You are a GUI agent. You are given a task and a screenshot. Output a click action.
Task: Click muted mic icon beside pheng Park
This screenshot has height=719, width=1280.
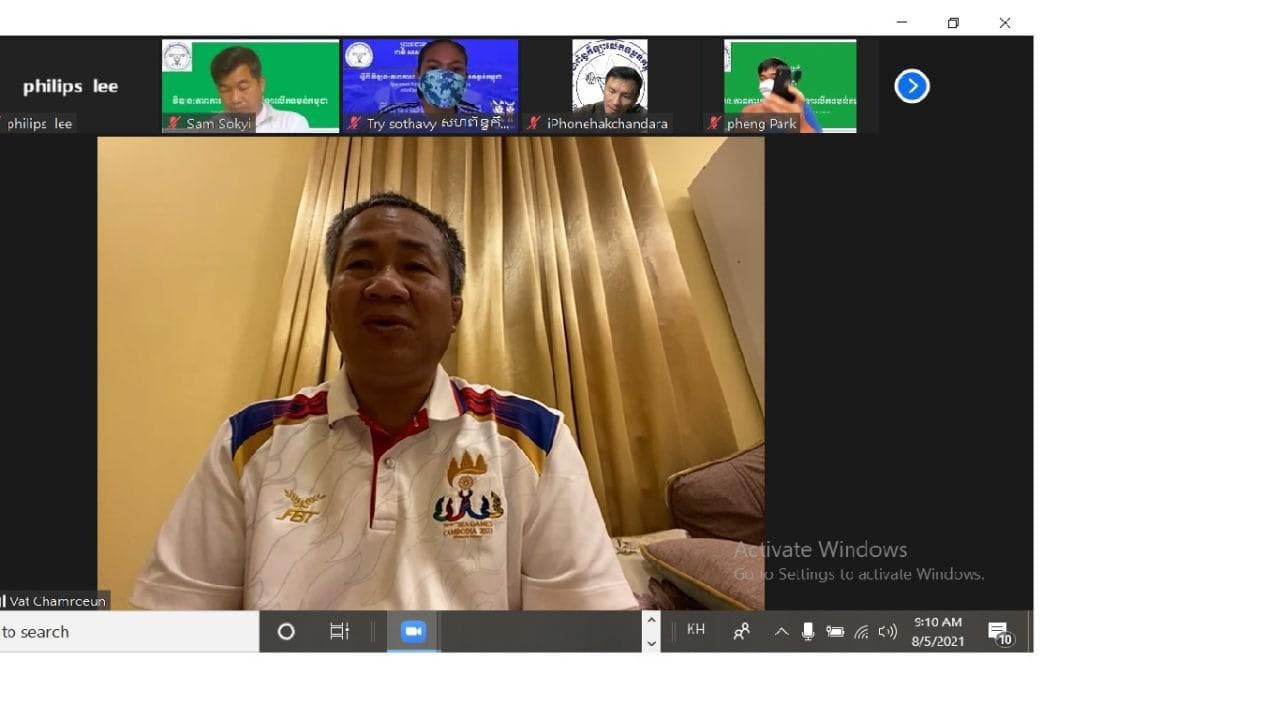(x=715, y=123)
